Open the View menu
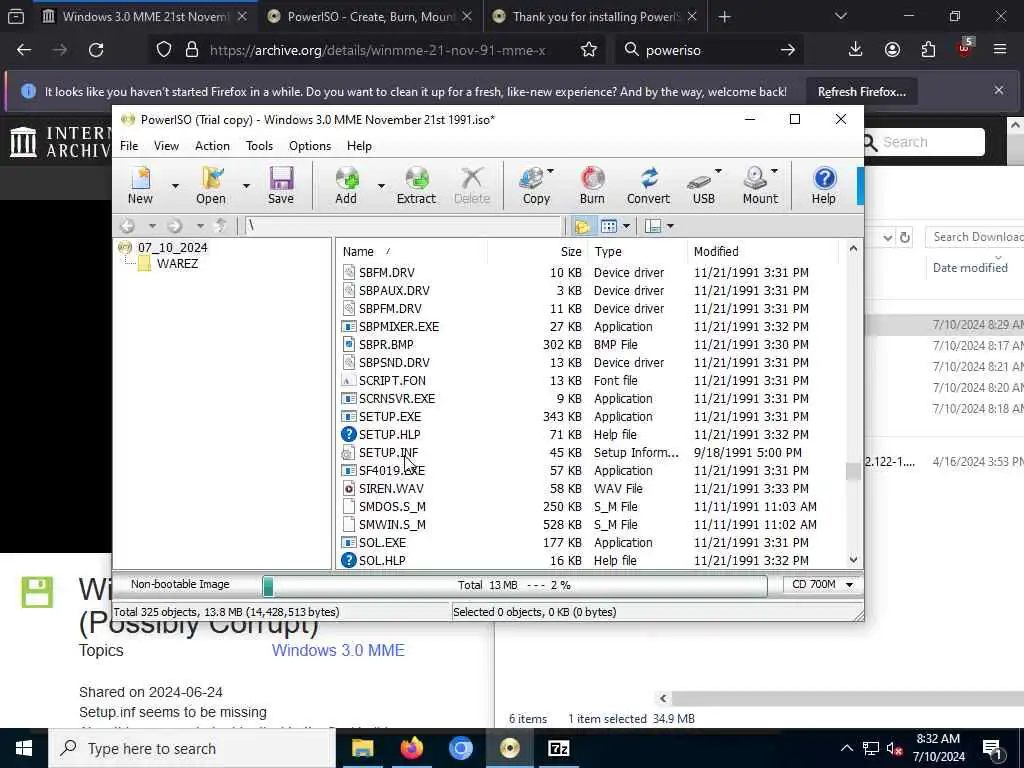Viewport: 1024px width, 768px height. point(166,146)
